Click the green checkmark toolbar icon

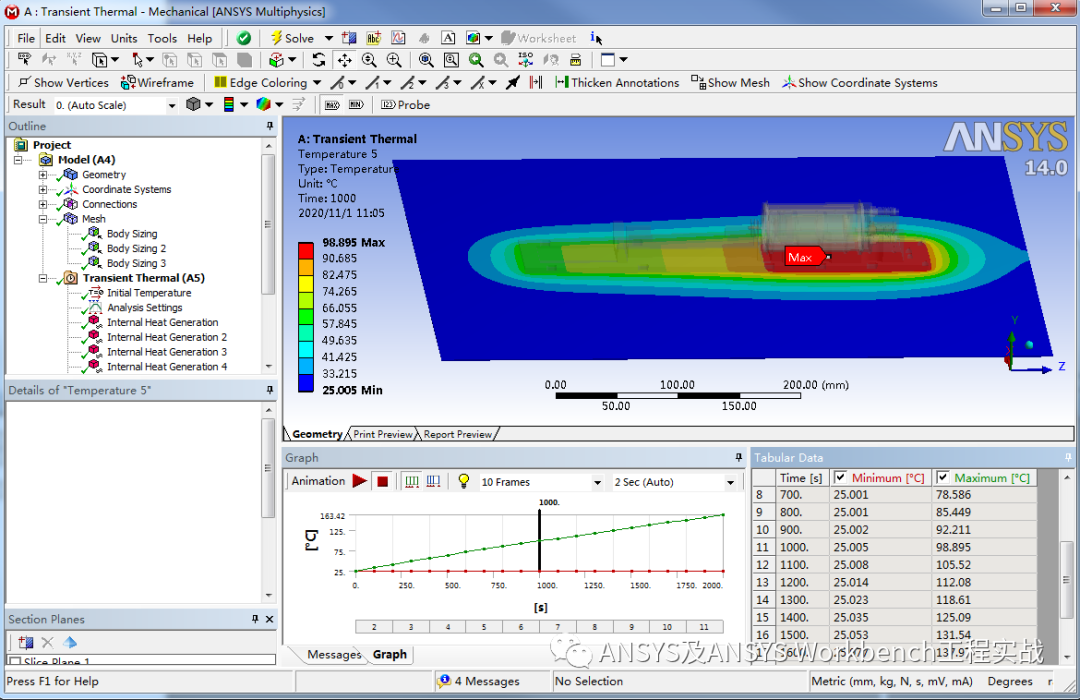[x=244, y=38]
